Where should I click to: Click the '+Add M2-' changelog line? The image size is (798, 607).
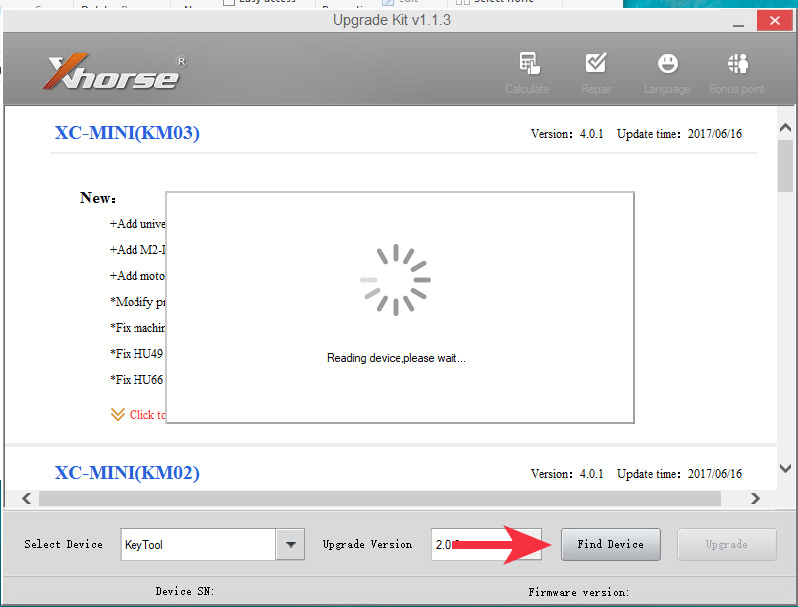click(x=137, y=250)
